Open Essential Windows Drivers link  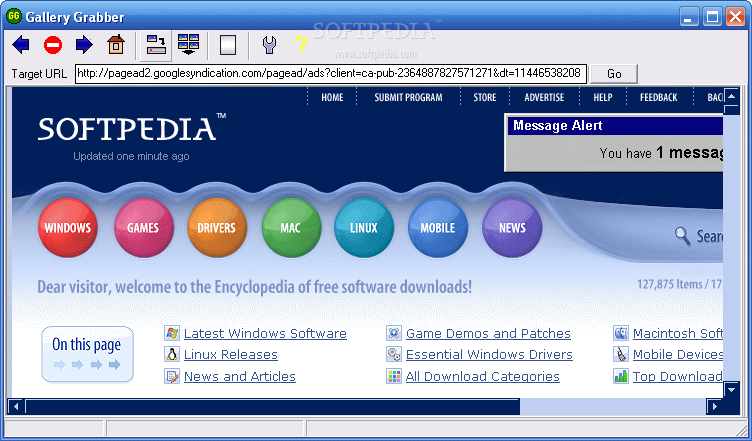[x=489, y=355]
